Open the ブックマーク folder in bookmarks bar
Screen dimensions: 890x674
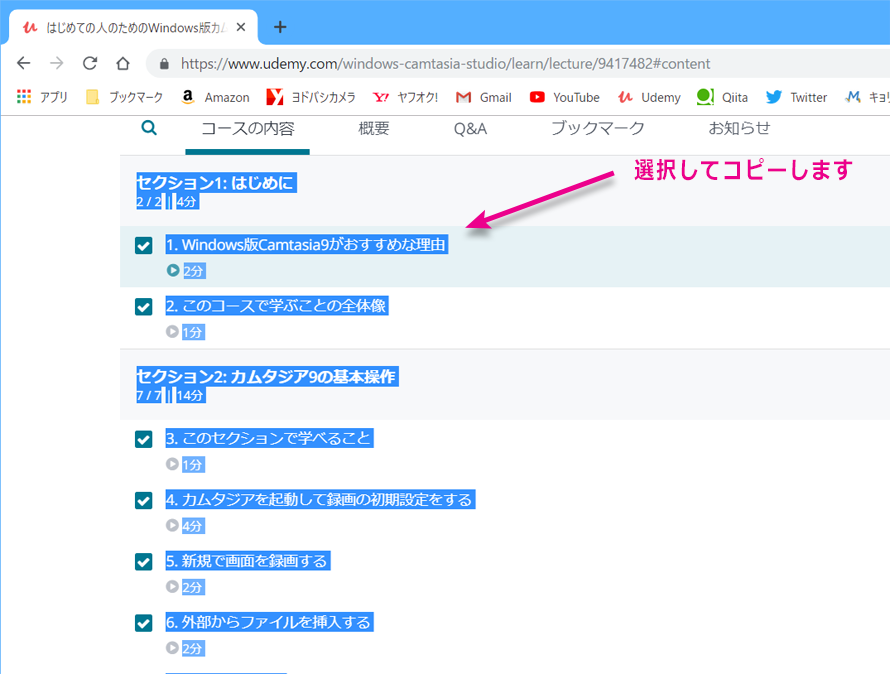tap(124, 97)
